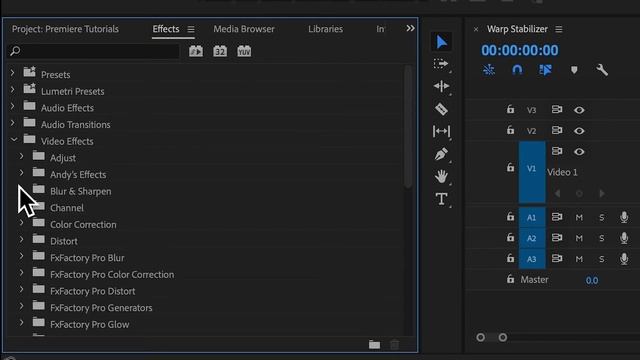
Task: Expand the Distort folder
Action: pos(21,240)
